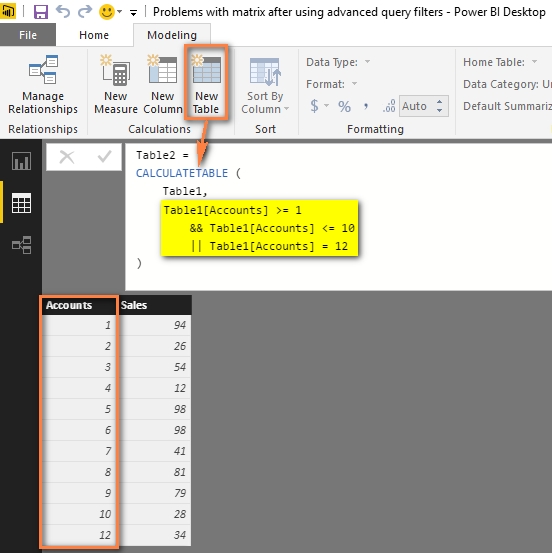Click Sales cell with value 94
552x553 pixels.
pyautogui.click(x=155, y=325)
